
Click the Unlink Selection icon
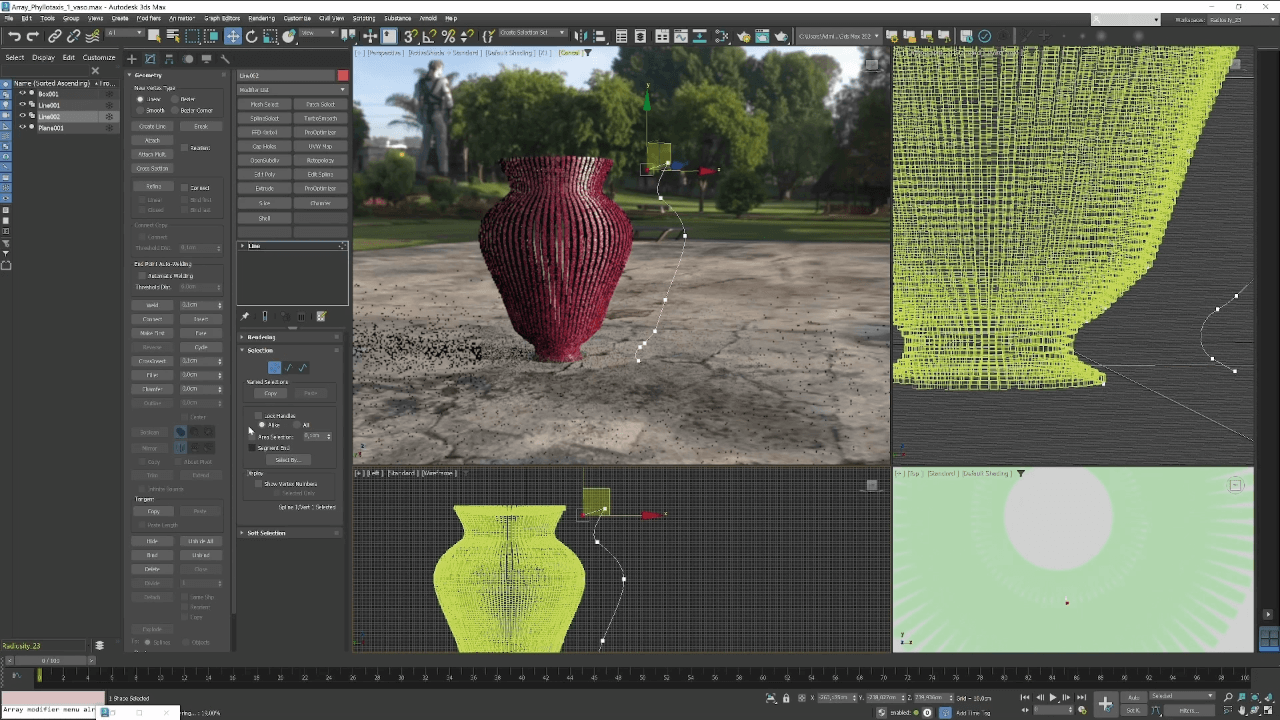coord(73,36)
